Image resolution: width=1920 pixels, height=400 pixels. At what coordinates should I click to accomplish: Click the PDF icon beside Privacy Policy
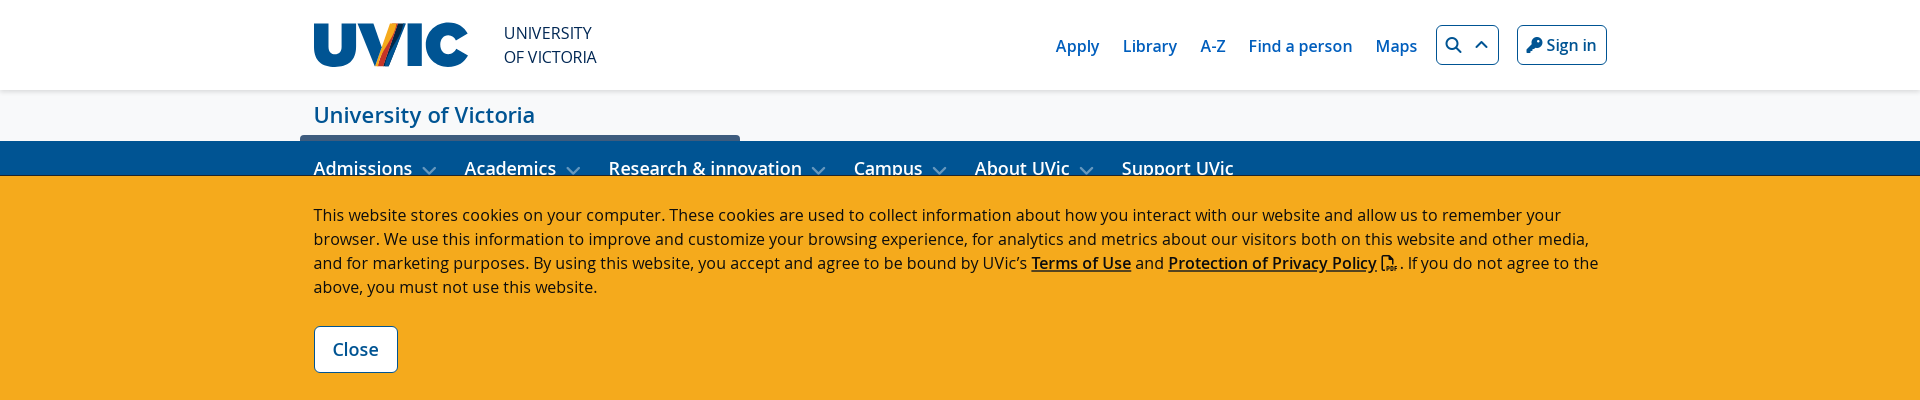(x=1389, y=264)
